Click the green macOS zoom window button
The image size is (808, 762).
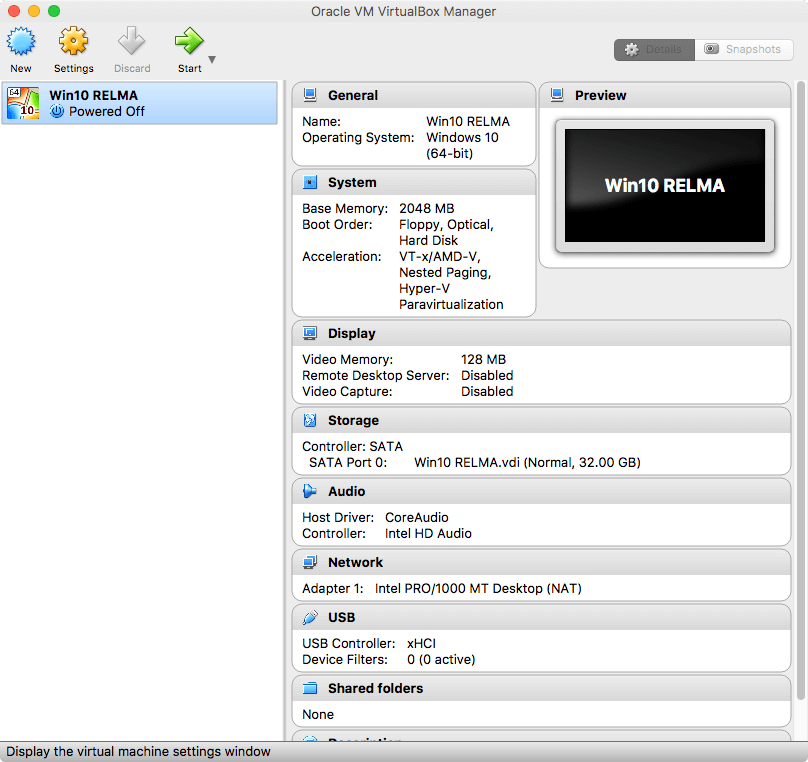pyautogui.click(x=54, y=11)
